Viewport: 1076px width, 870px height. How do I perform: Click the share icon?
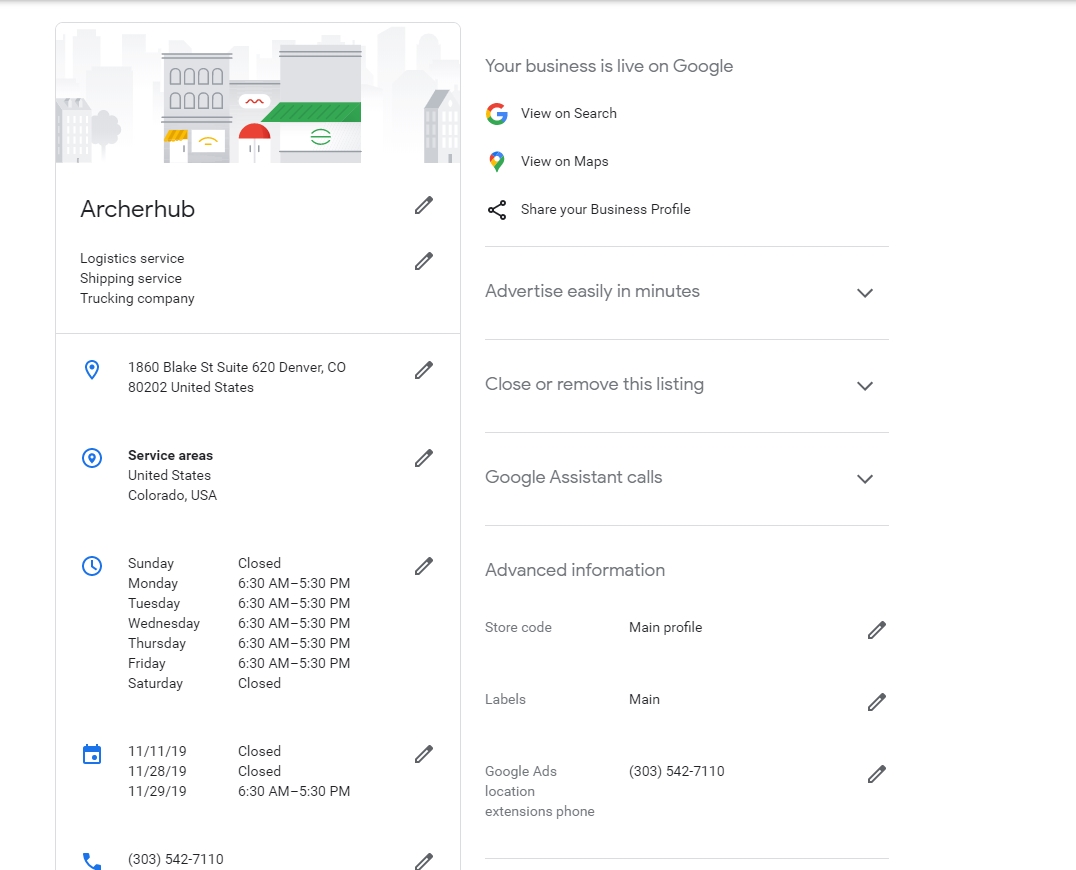point(497,210)
